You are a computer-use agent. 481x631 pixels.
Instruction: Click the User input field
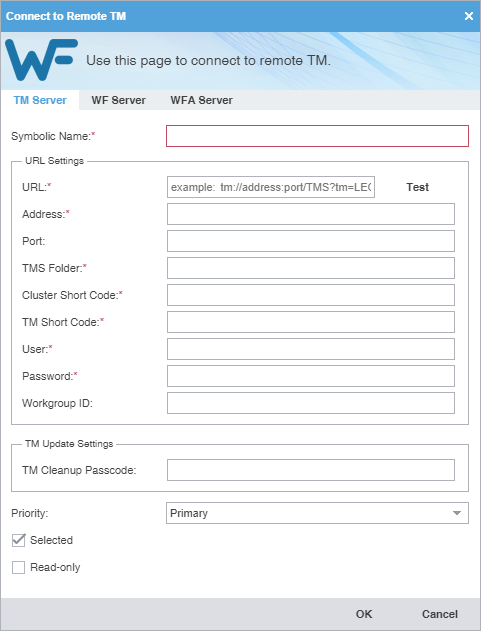pyautogui.click(x=311, y=349)
